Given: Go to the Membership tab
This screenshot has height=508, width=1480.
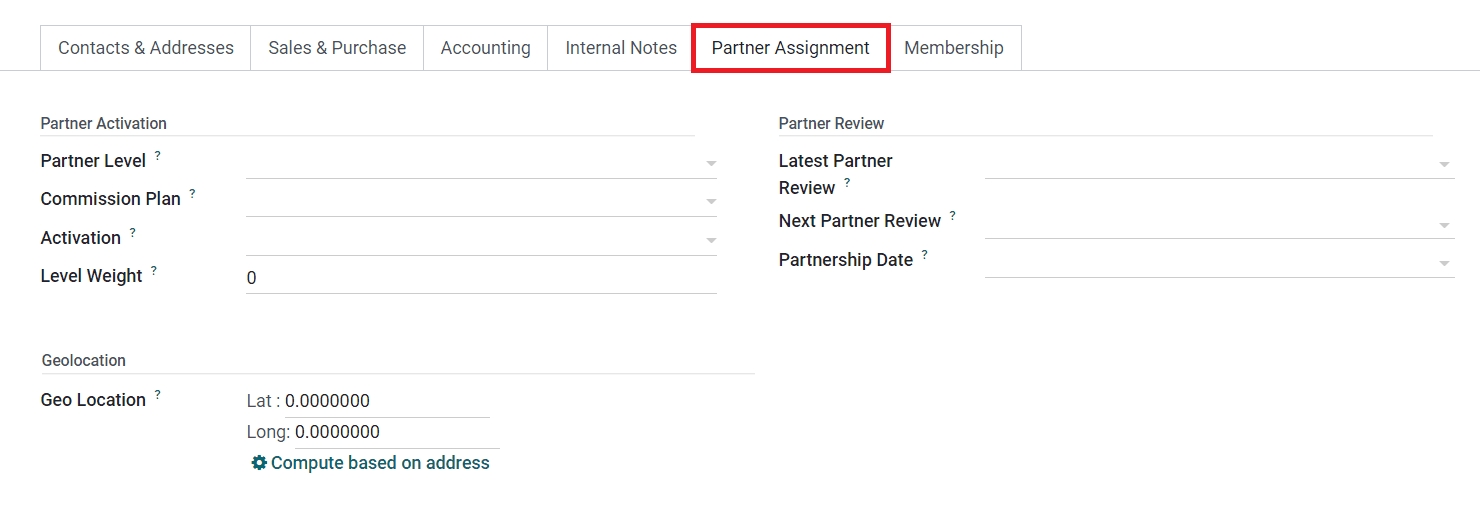Looking at the screenshot, I should click(953, 48).
